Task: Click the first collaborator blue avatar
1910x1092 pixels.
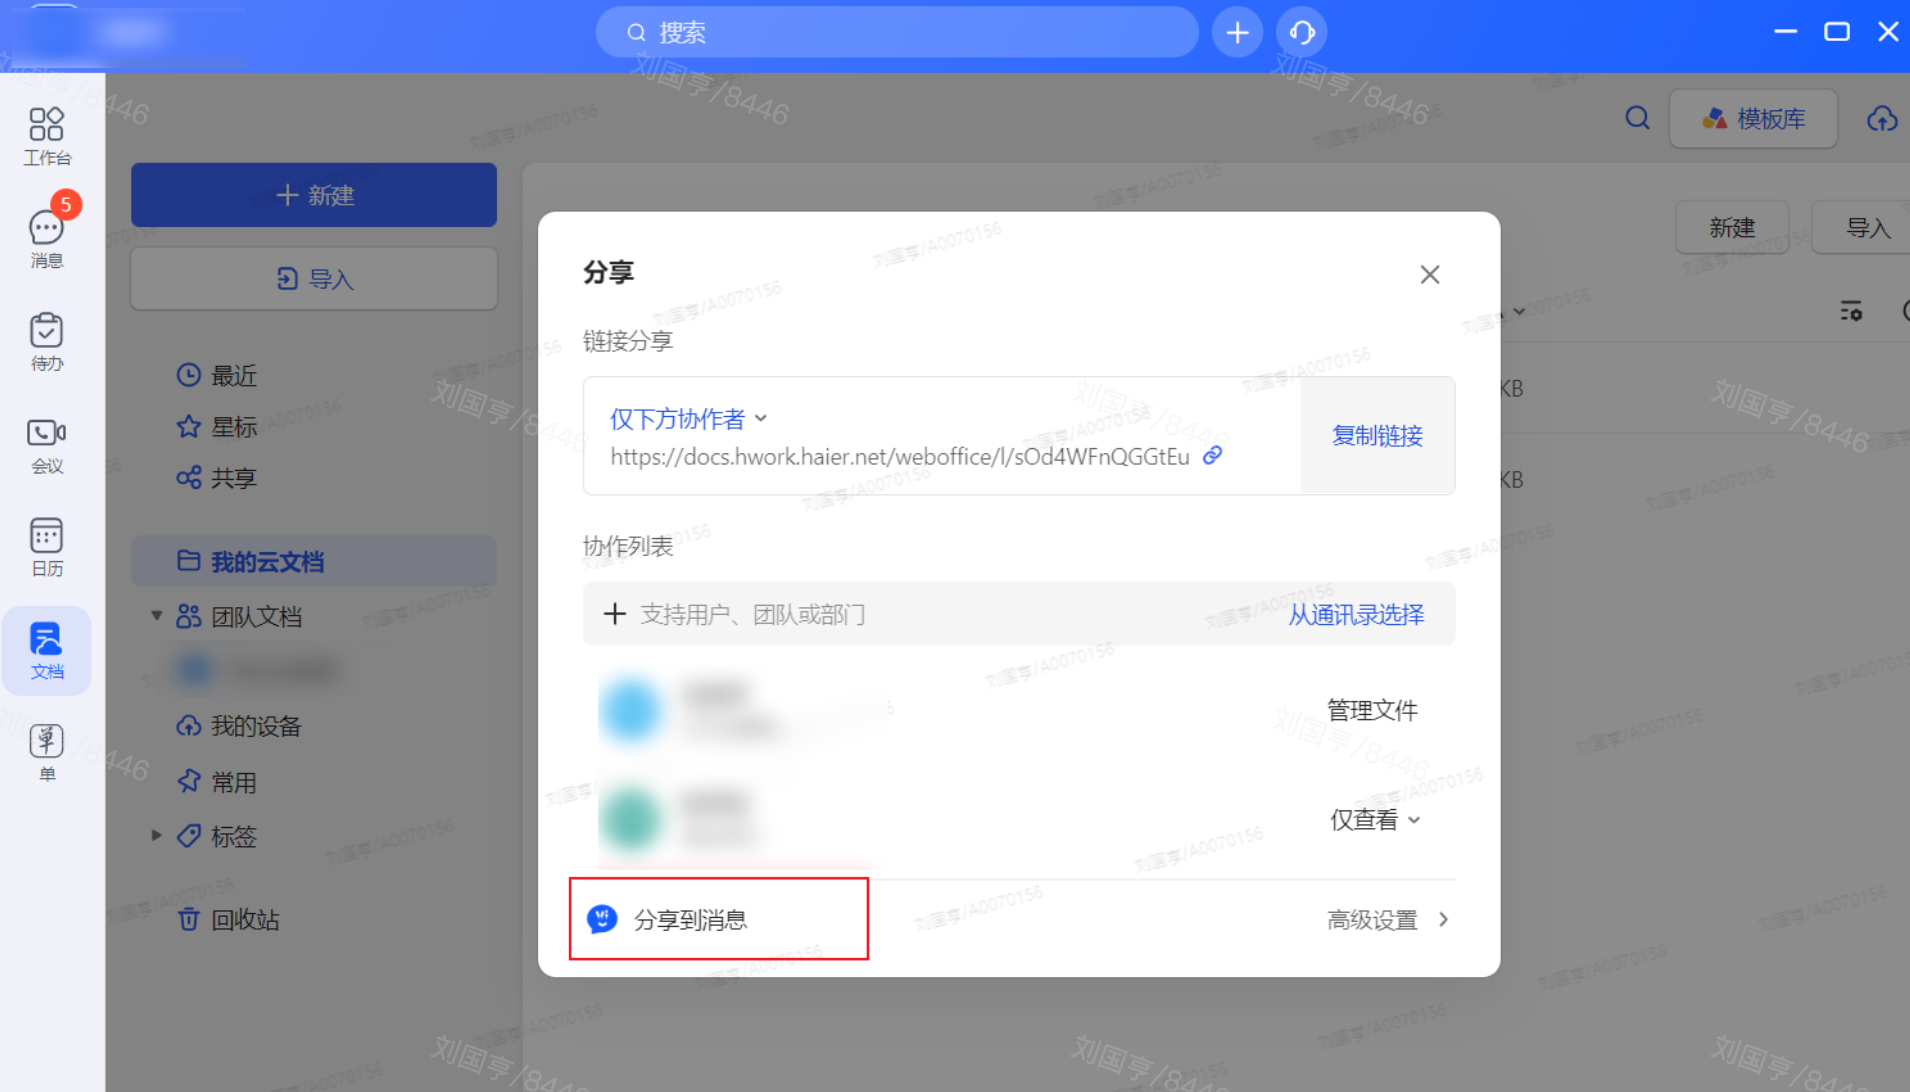Action: coord(631,710)
